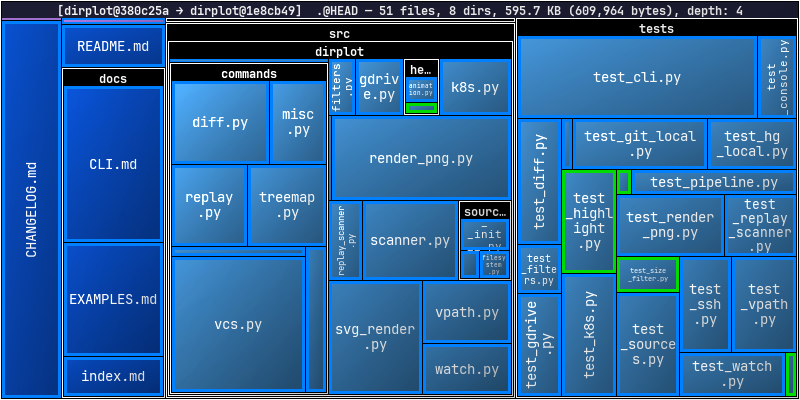Click the test_diff.py tile
The width and height of the screenshot is (800, 400).
click(540, 182)
